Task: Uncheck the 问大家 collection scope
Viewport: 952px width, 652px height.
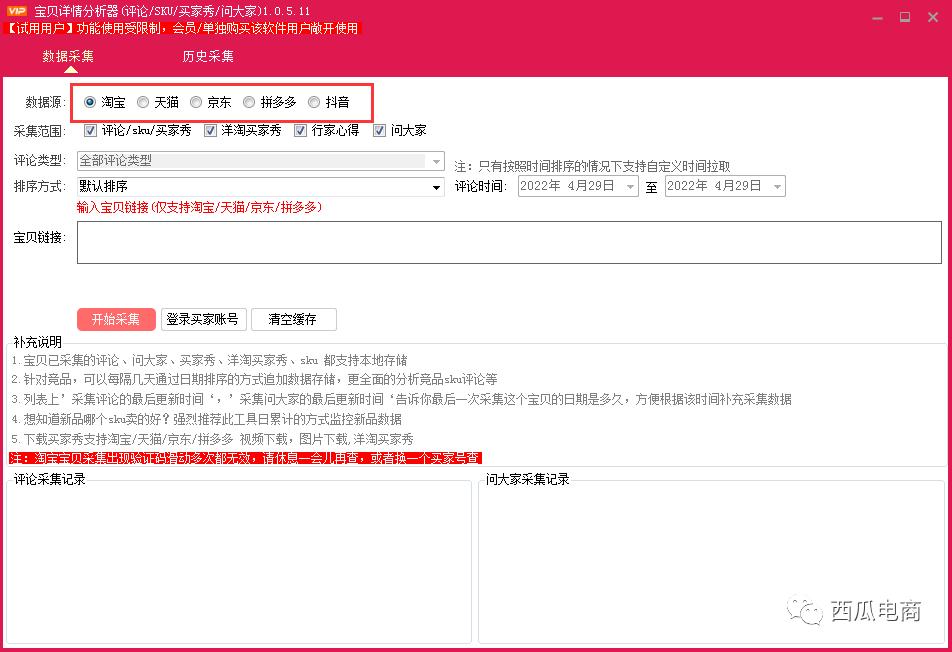Action: (x=378, y=129)
